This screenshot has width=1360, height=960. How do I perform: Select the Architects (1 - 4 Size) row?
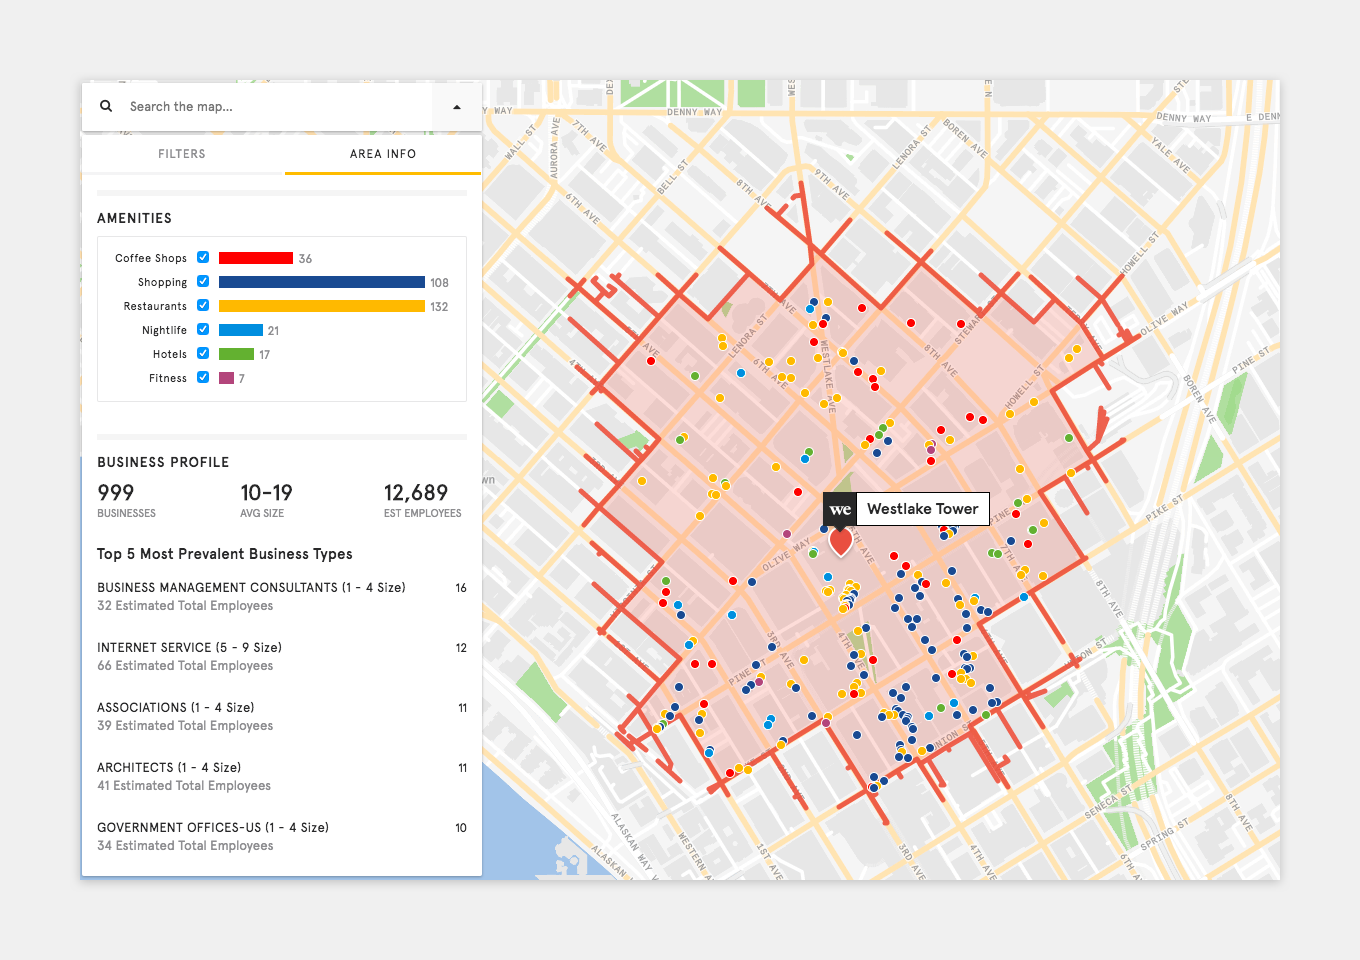tap(282, 776)
